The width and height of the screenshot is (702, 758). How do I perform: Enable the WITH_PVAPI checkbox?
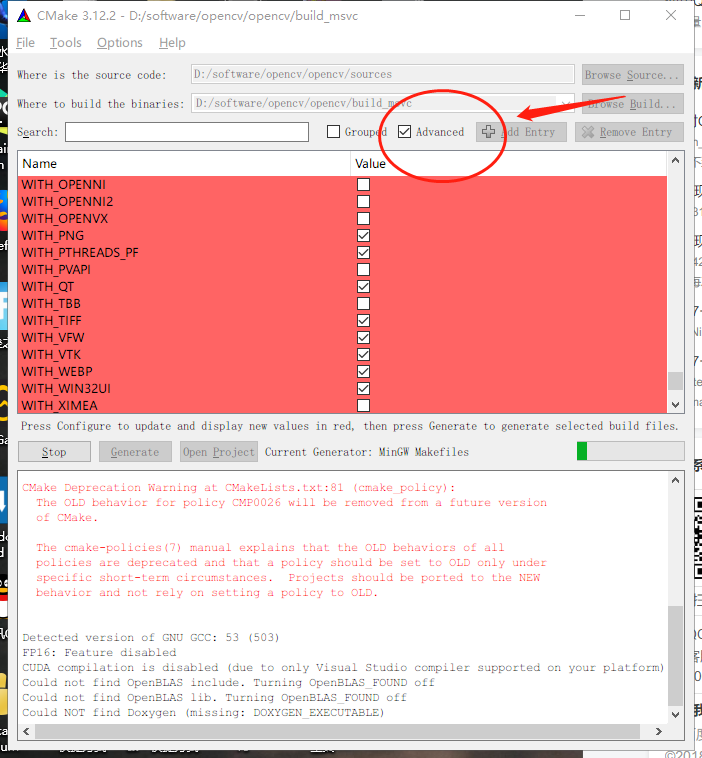pos(363,269)
